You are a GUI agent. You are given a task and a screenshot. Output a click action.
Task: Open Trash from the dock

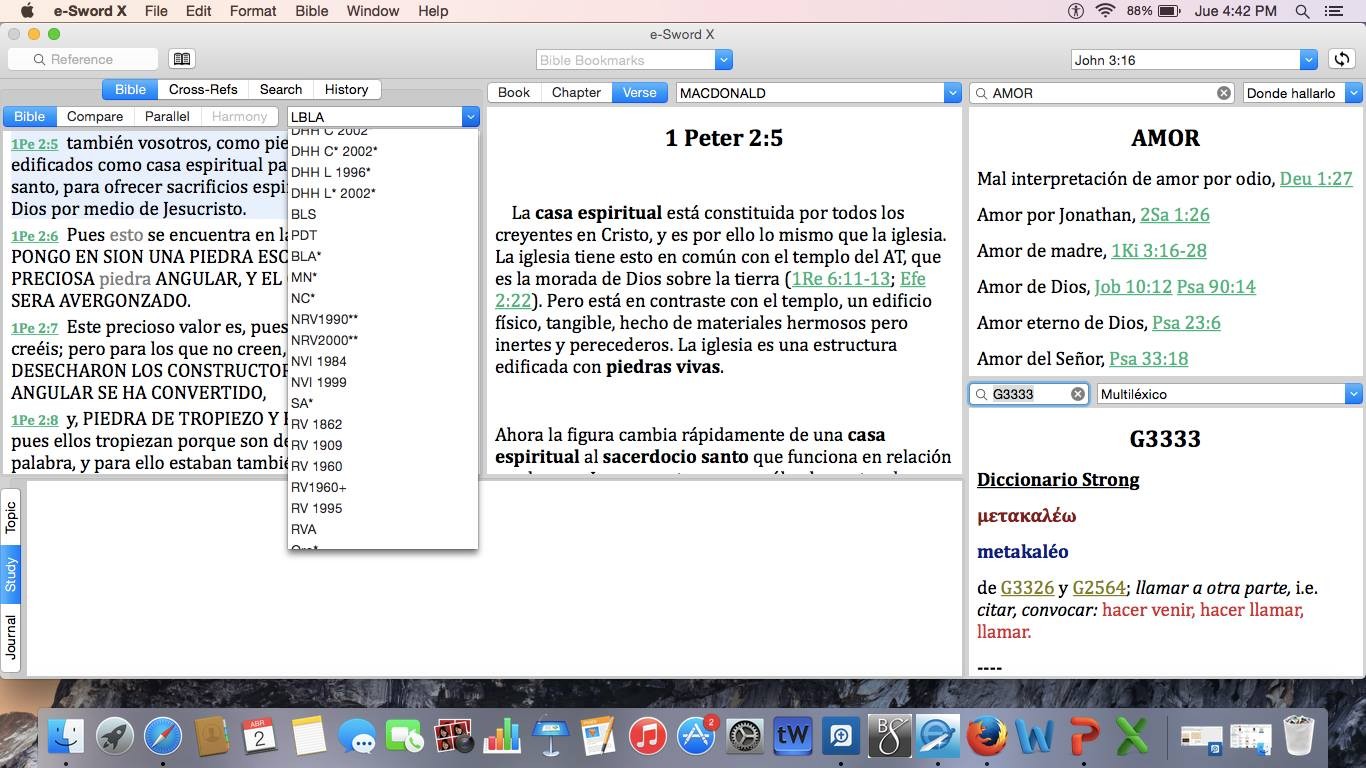pyautogui.click(x=1299, y=738)
